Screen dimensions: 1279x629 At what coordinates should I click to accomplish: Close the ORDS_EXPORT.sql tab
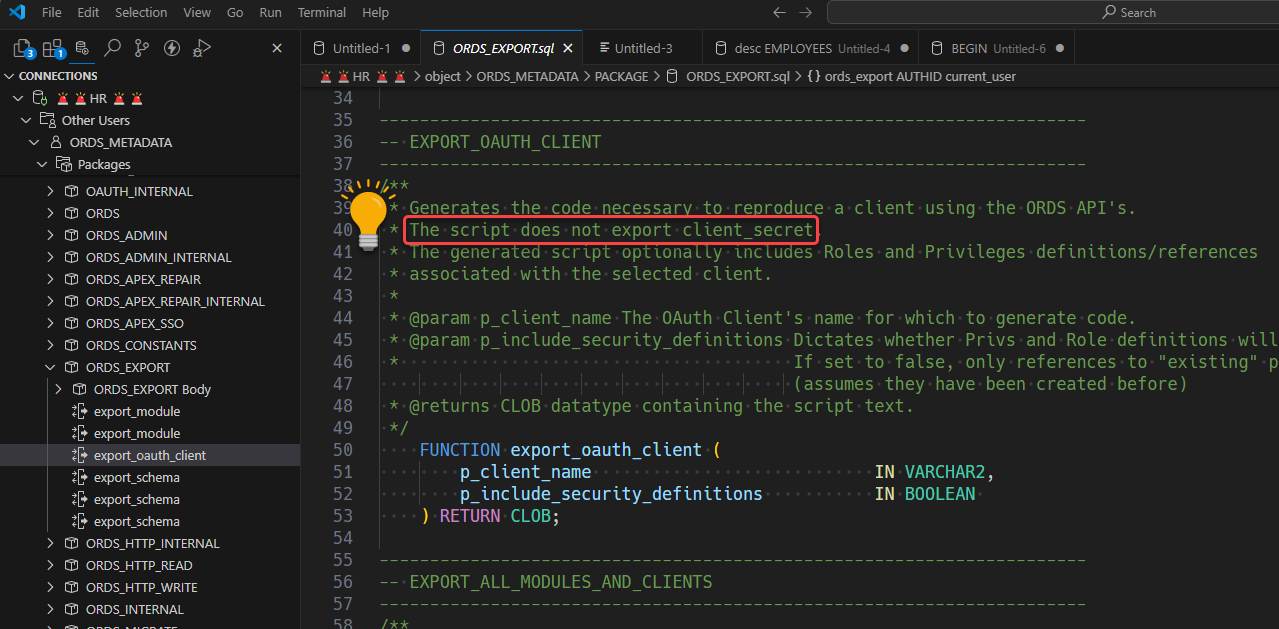click(568, 48)
